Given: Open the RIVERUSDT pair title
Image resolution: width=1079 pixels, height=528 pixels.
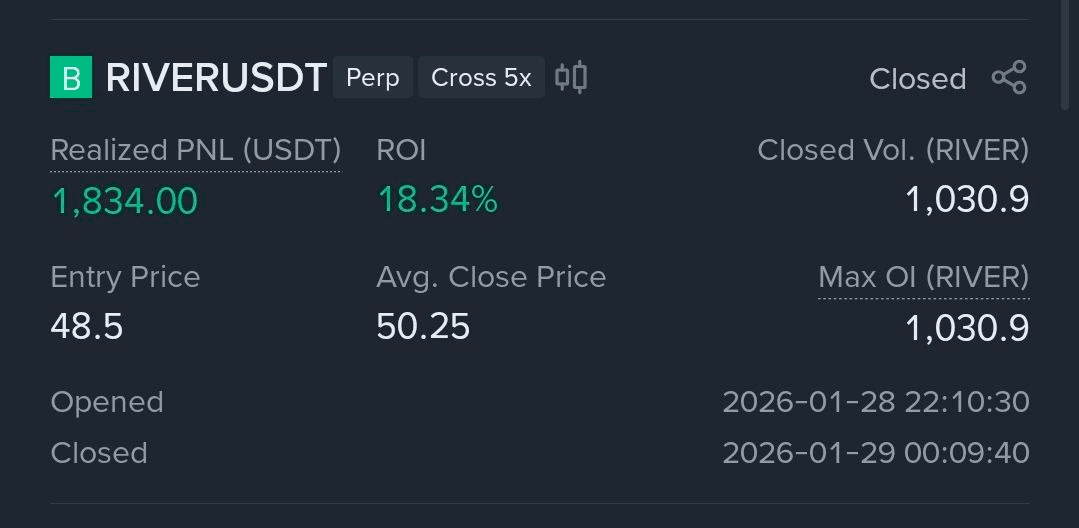Looking at the screenshot, I should point(216,78).
